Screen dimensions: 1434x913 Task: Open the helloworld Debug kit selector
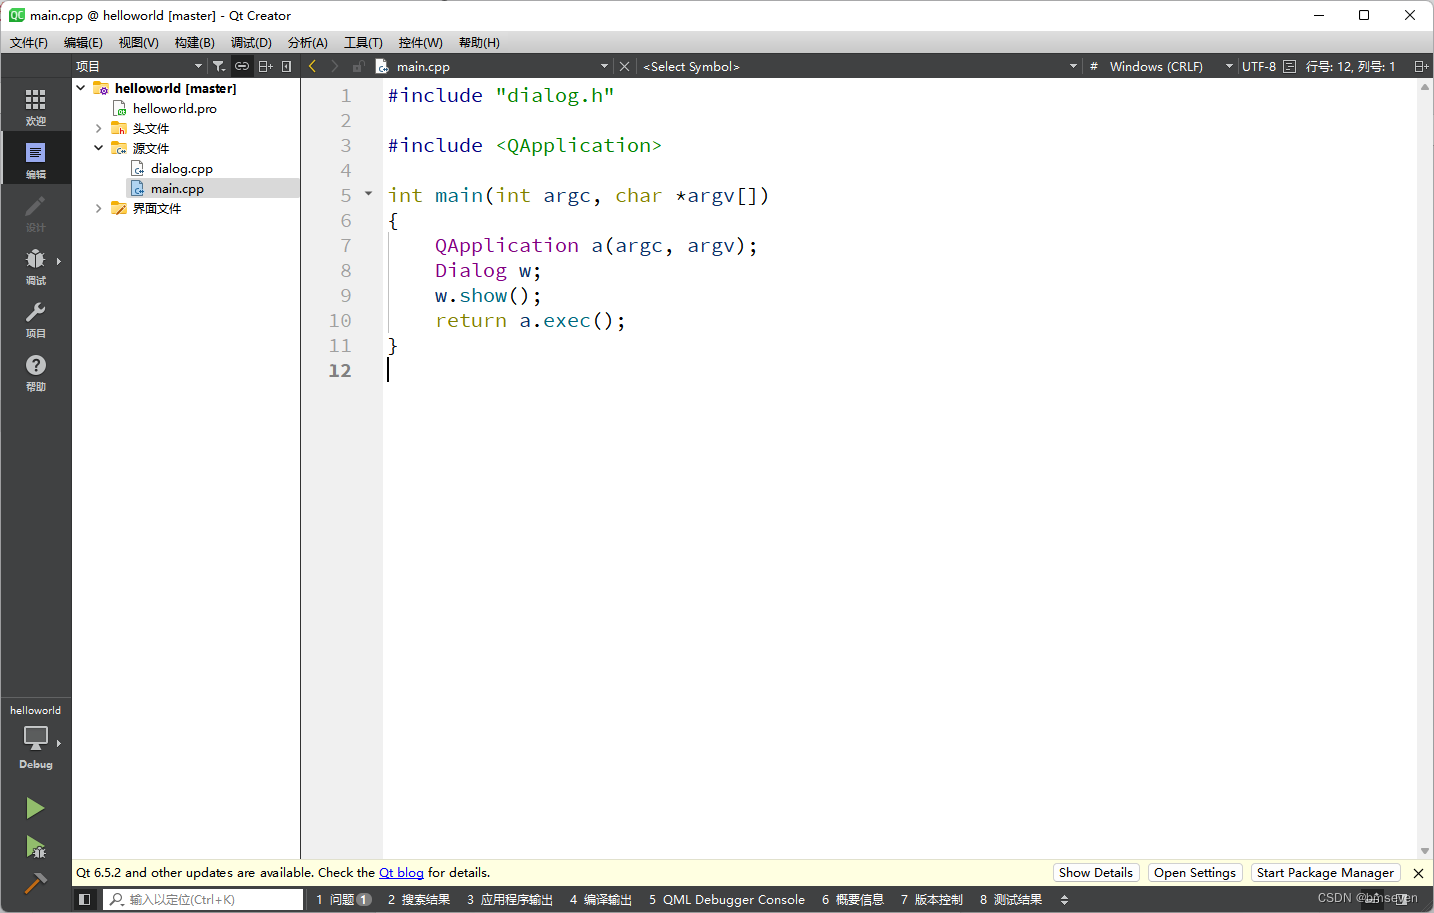[x=35, y=737]
